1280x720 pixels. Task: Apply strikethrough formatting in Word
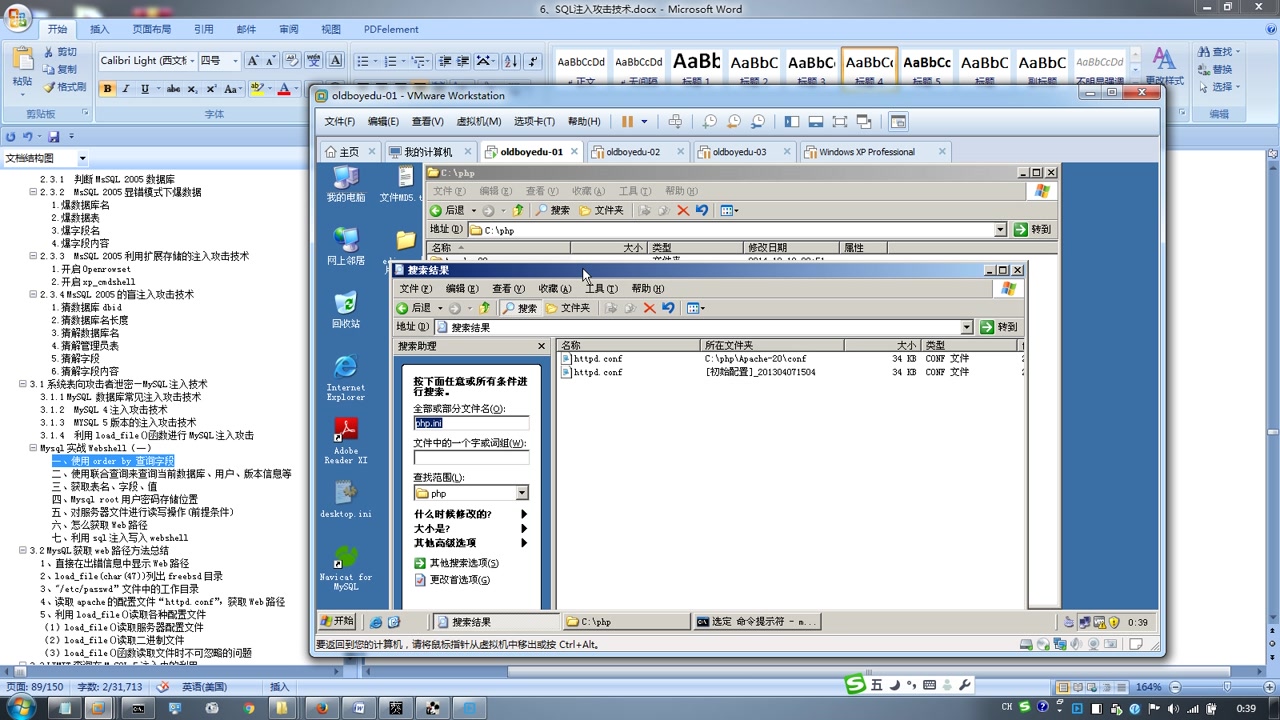pyautogui.click(x=173, y=89)
